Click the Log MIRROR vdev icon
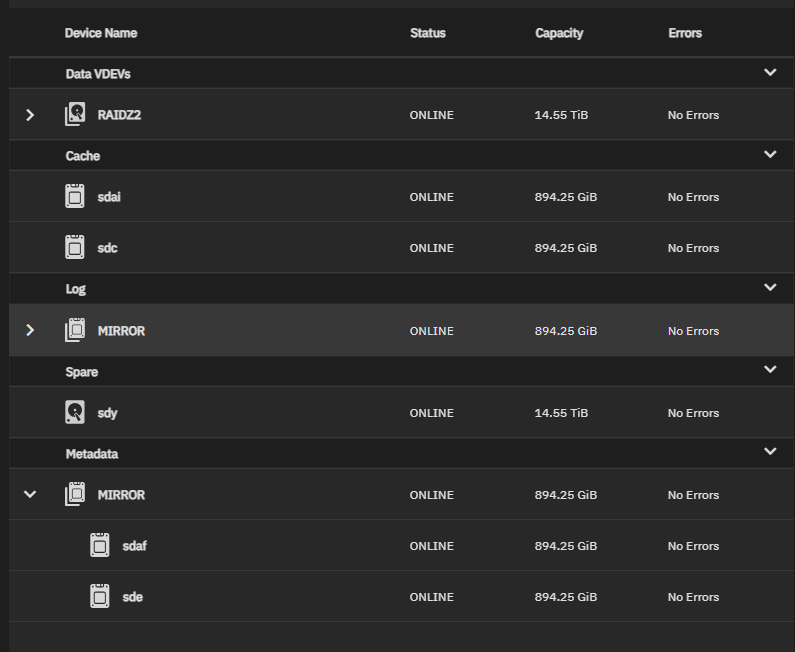The height and width of the screenshot is (652, 795). pos(75,330)
